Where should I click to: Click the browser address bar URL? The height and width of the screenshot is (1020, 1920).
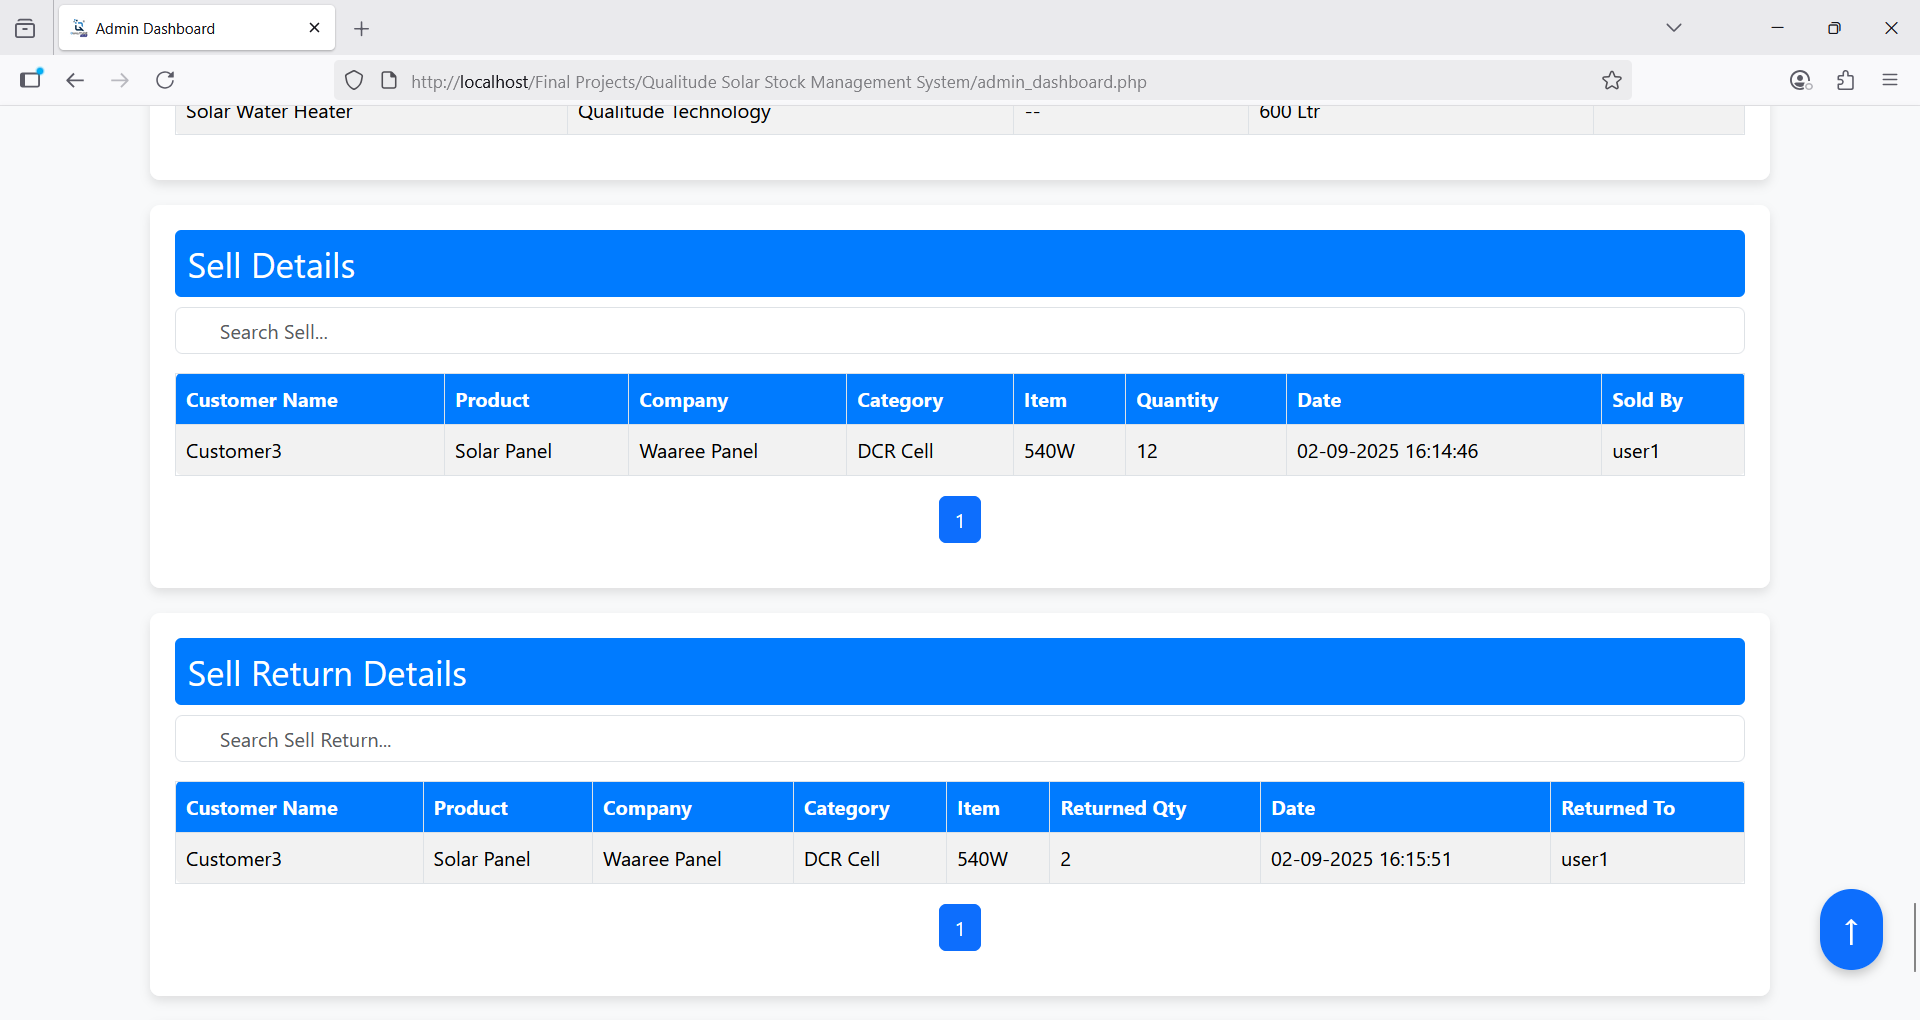778,82
